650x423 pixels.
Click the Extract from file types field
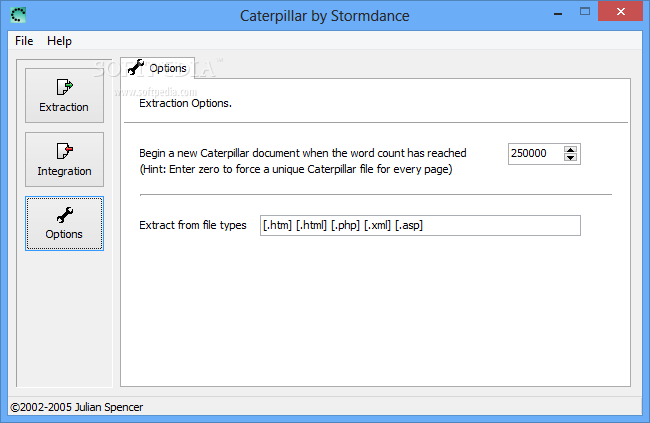420,226
